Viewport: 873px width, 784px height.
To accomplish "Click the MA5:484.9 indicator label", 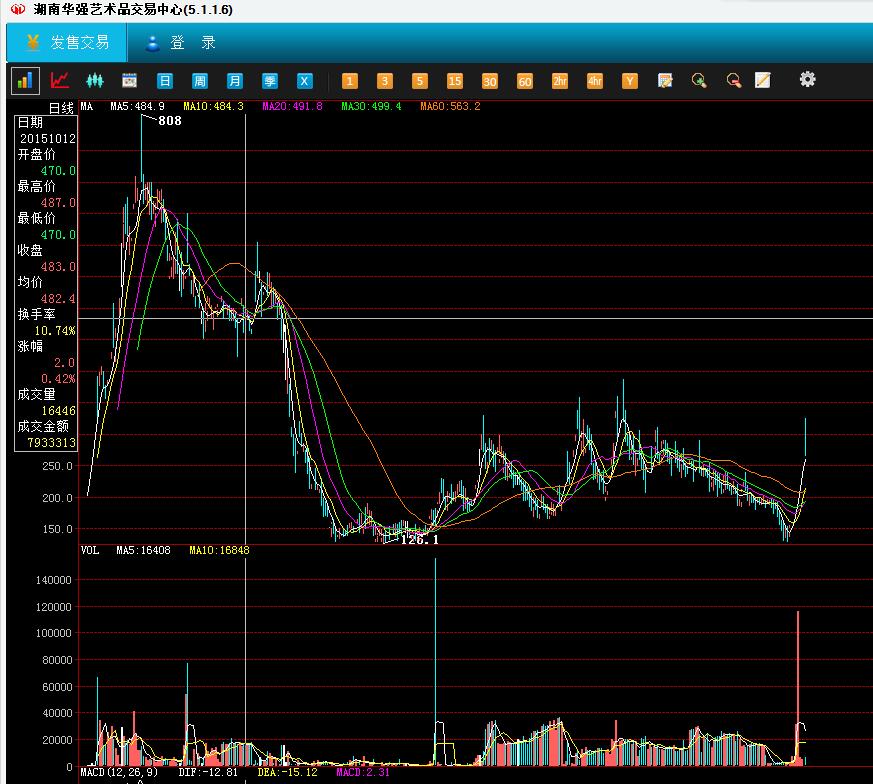I will (x=137, y=106).
